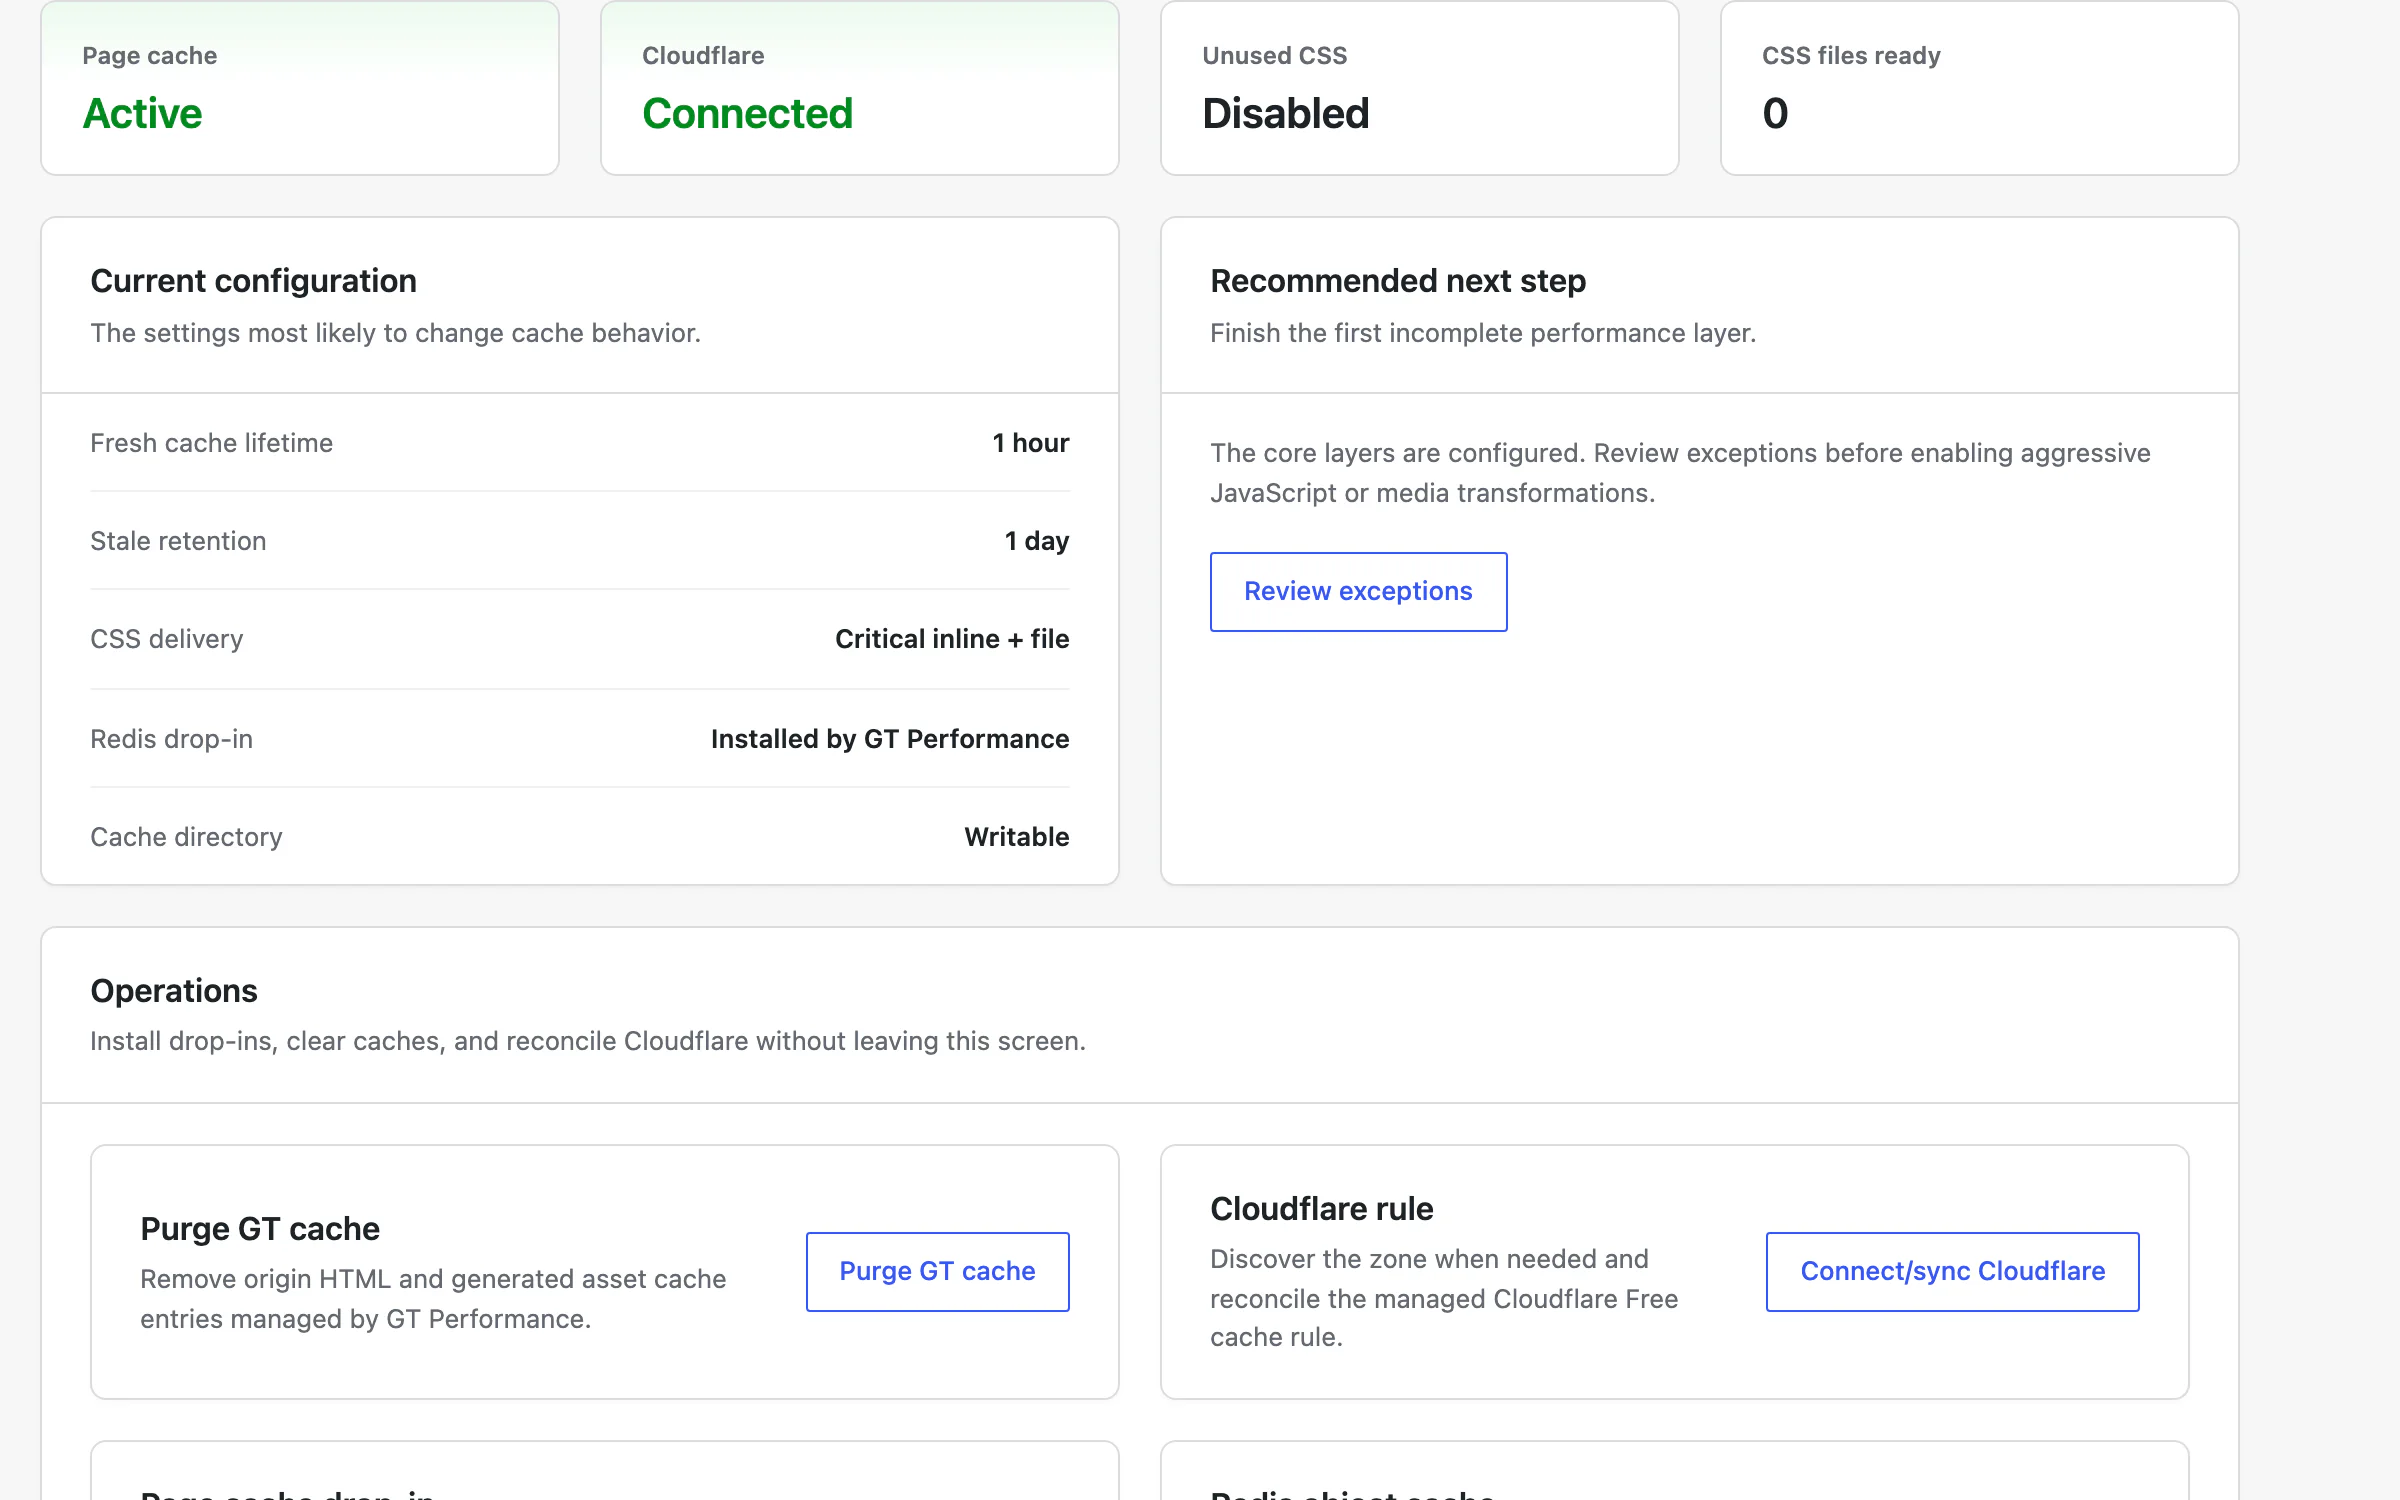Image resolution: width=2400 pixels, height=1500 pixels.
Task: Click the 'Purge GT cache' card heading
Action: 260,1229
